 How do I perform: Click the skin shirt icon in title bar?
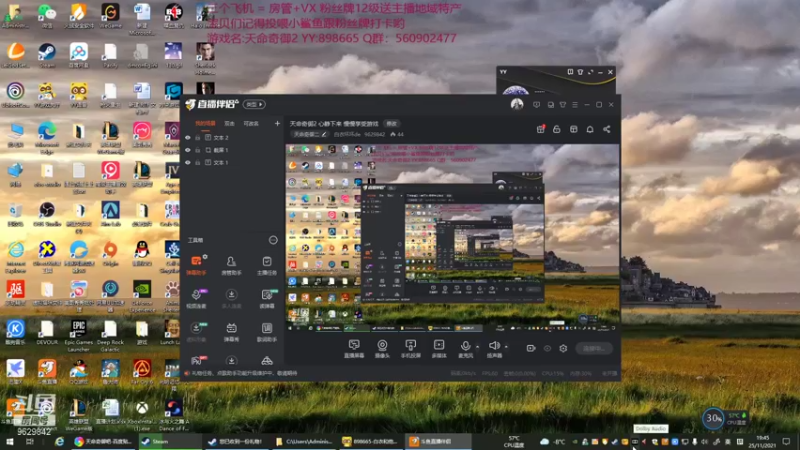tap(563, 105)
